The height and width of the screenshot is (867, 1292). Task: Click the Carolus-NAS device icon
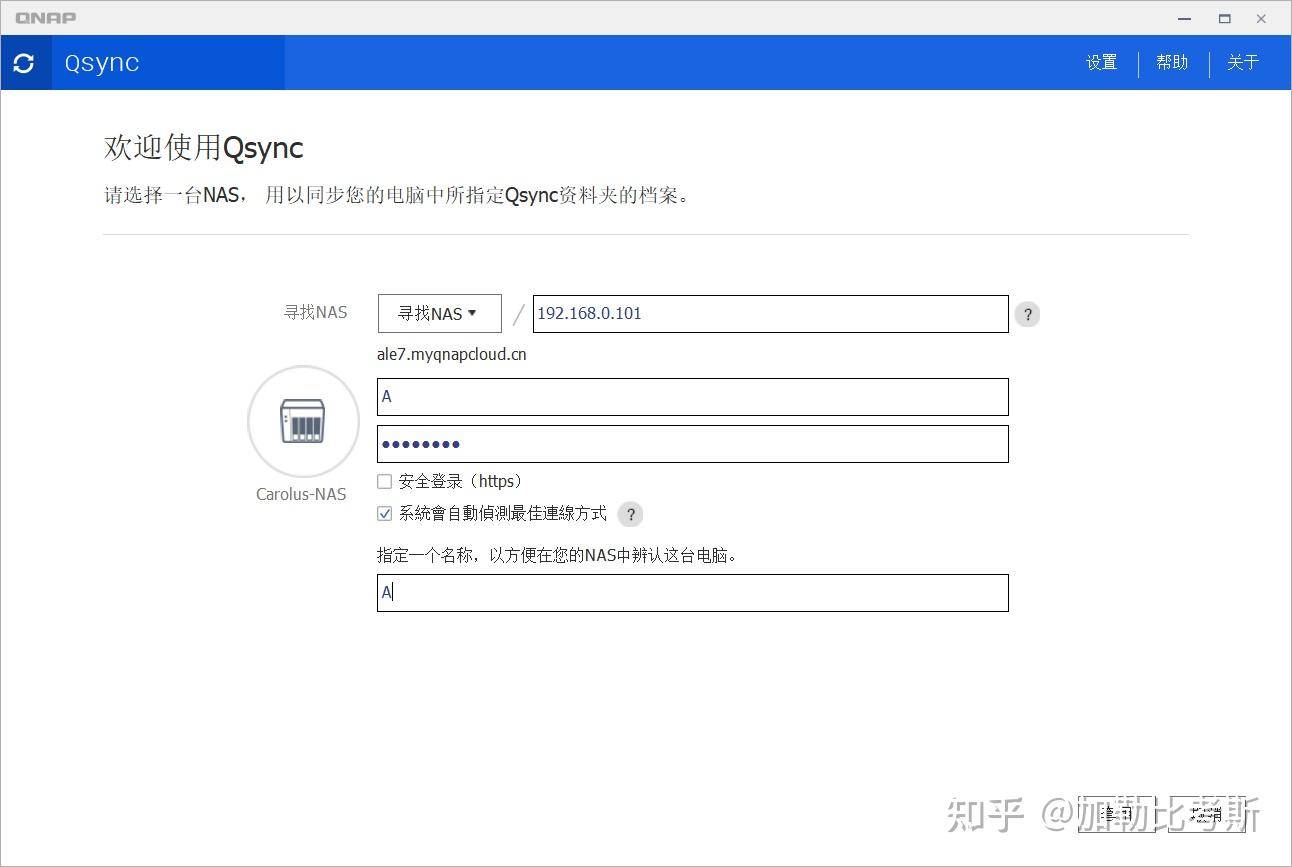pyautogui.click(x=303, y=421)
